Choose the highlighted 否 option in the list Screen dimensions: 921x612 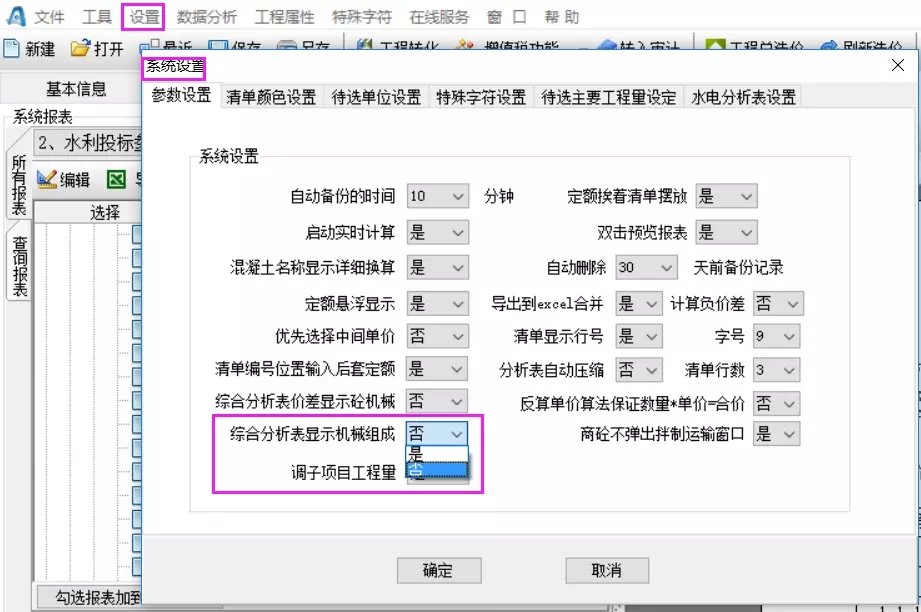(x=436, y=469)
